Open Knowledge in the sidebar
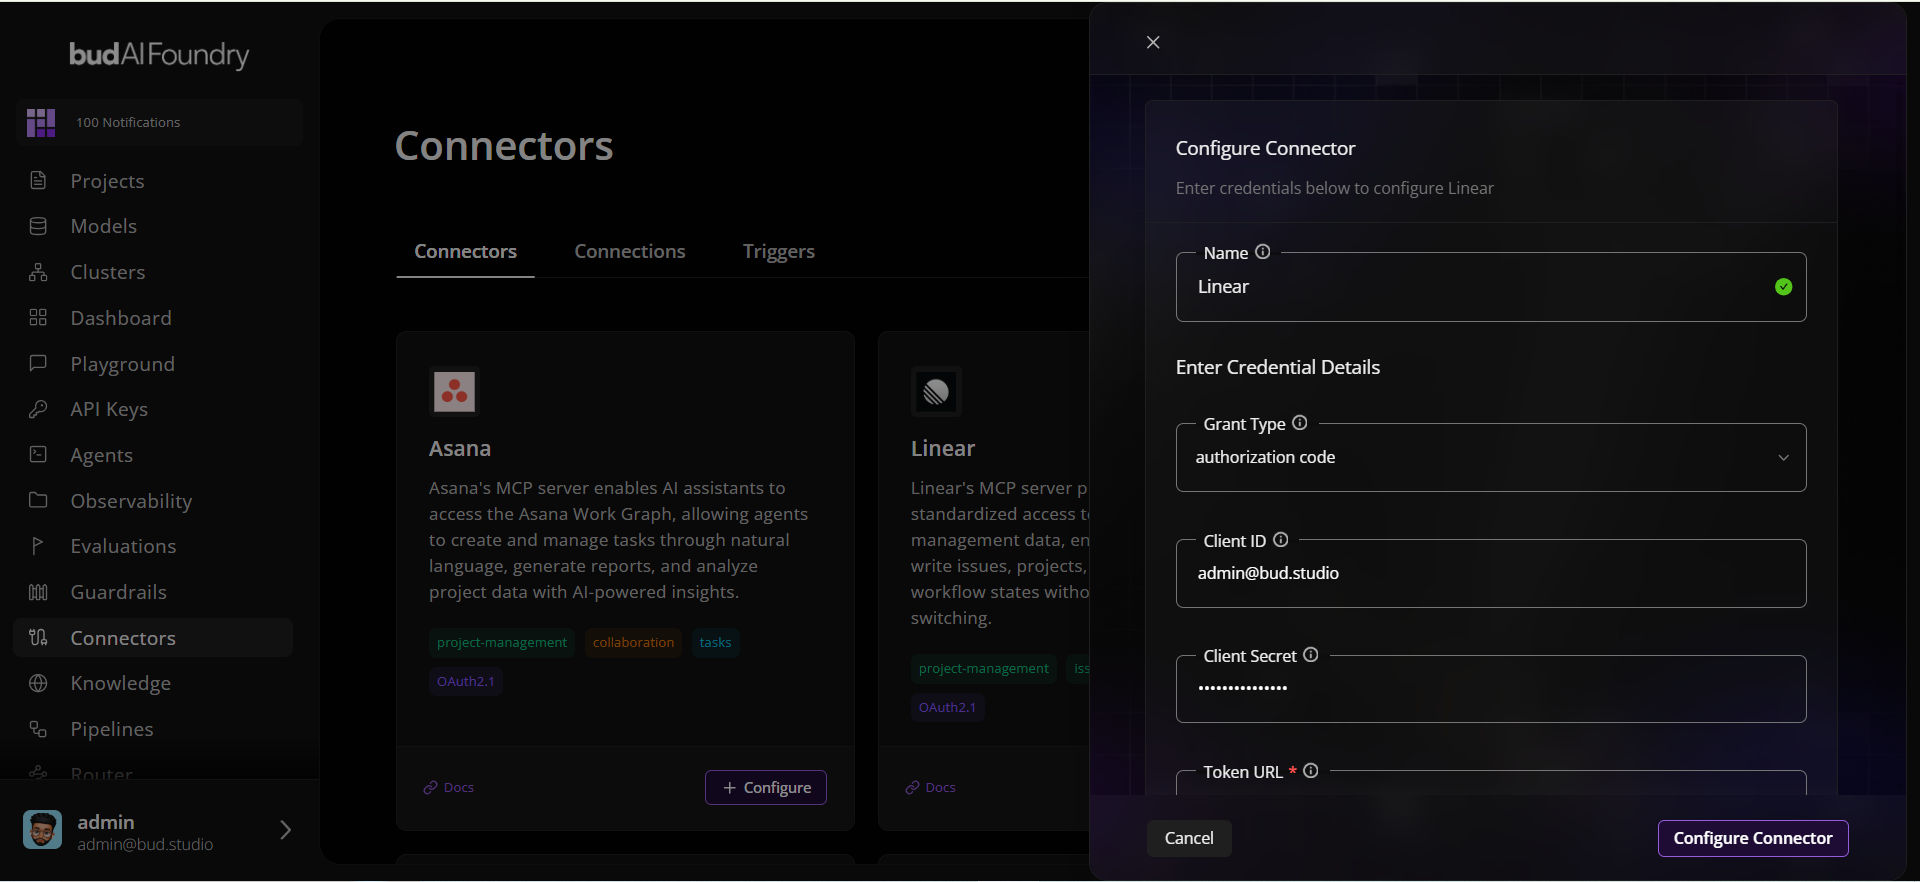 pyautogui.click(x=153, y=683)
